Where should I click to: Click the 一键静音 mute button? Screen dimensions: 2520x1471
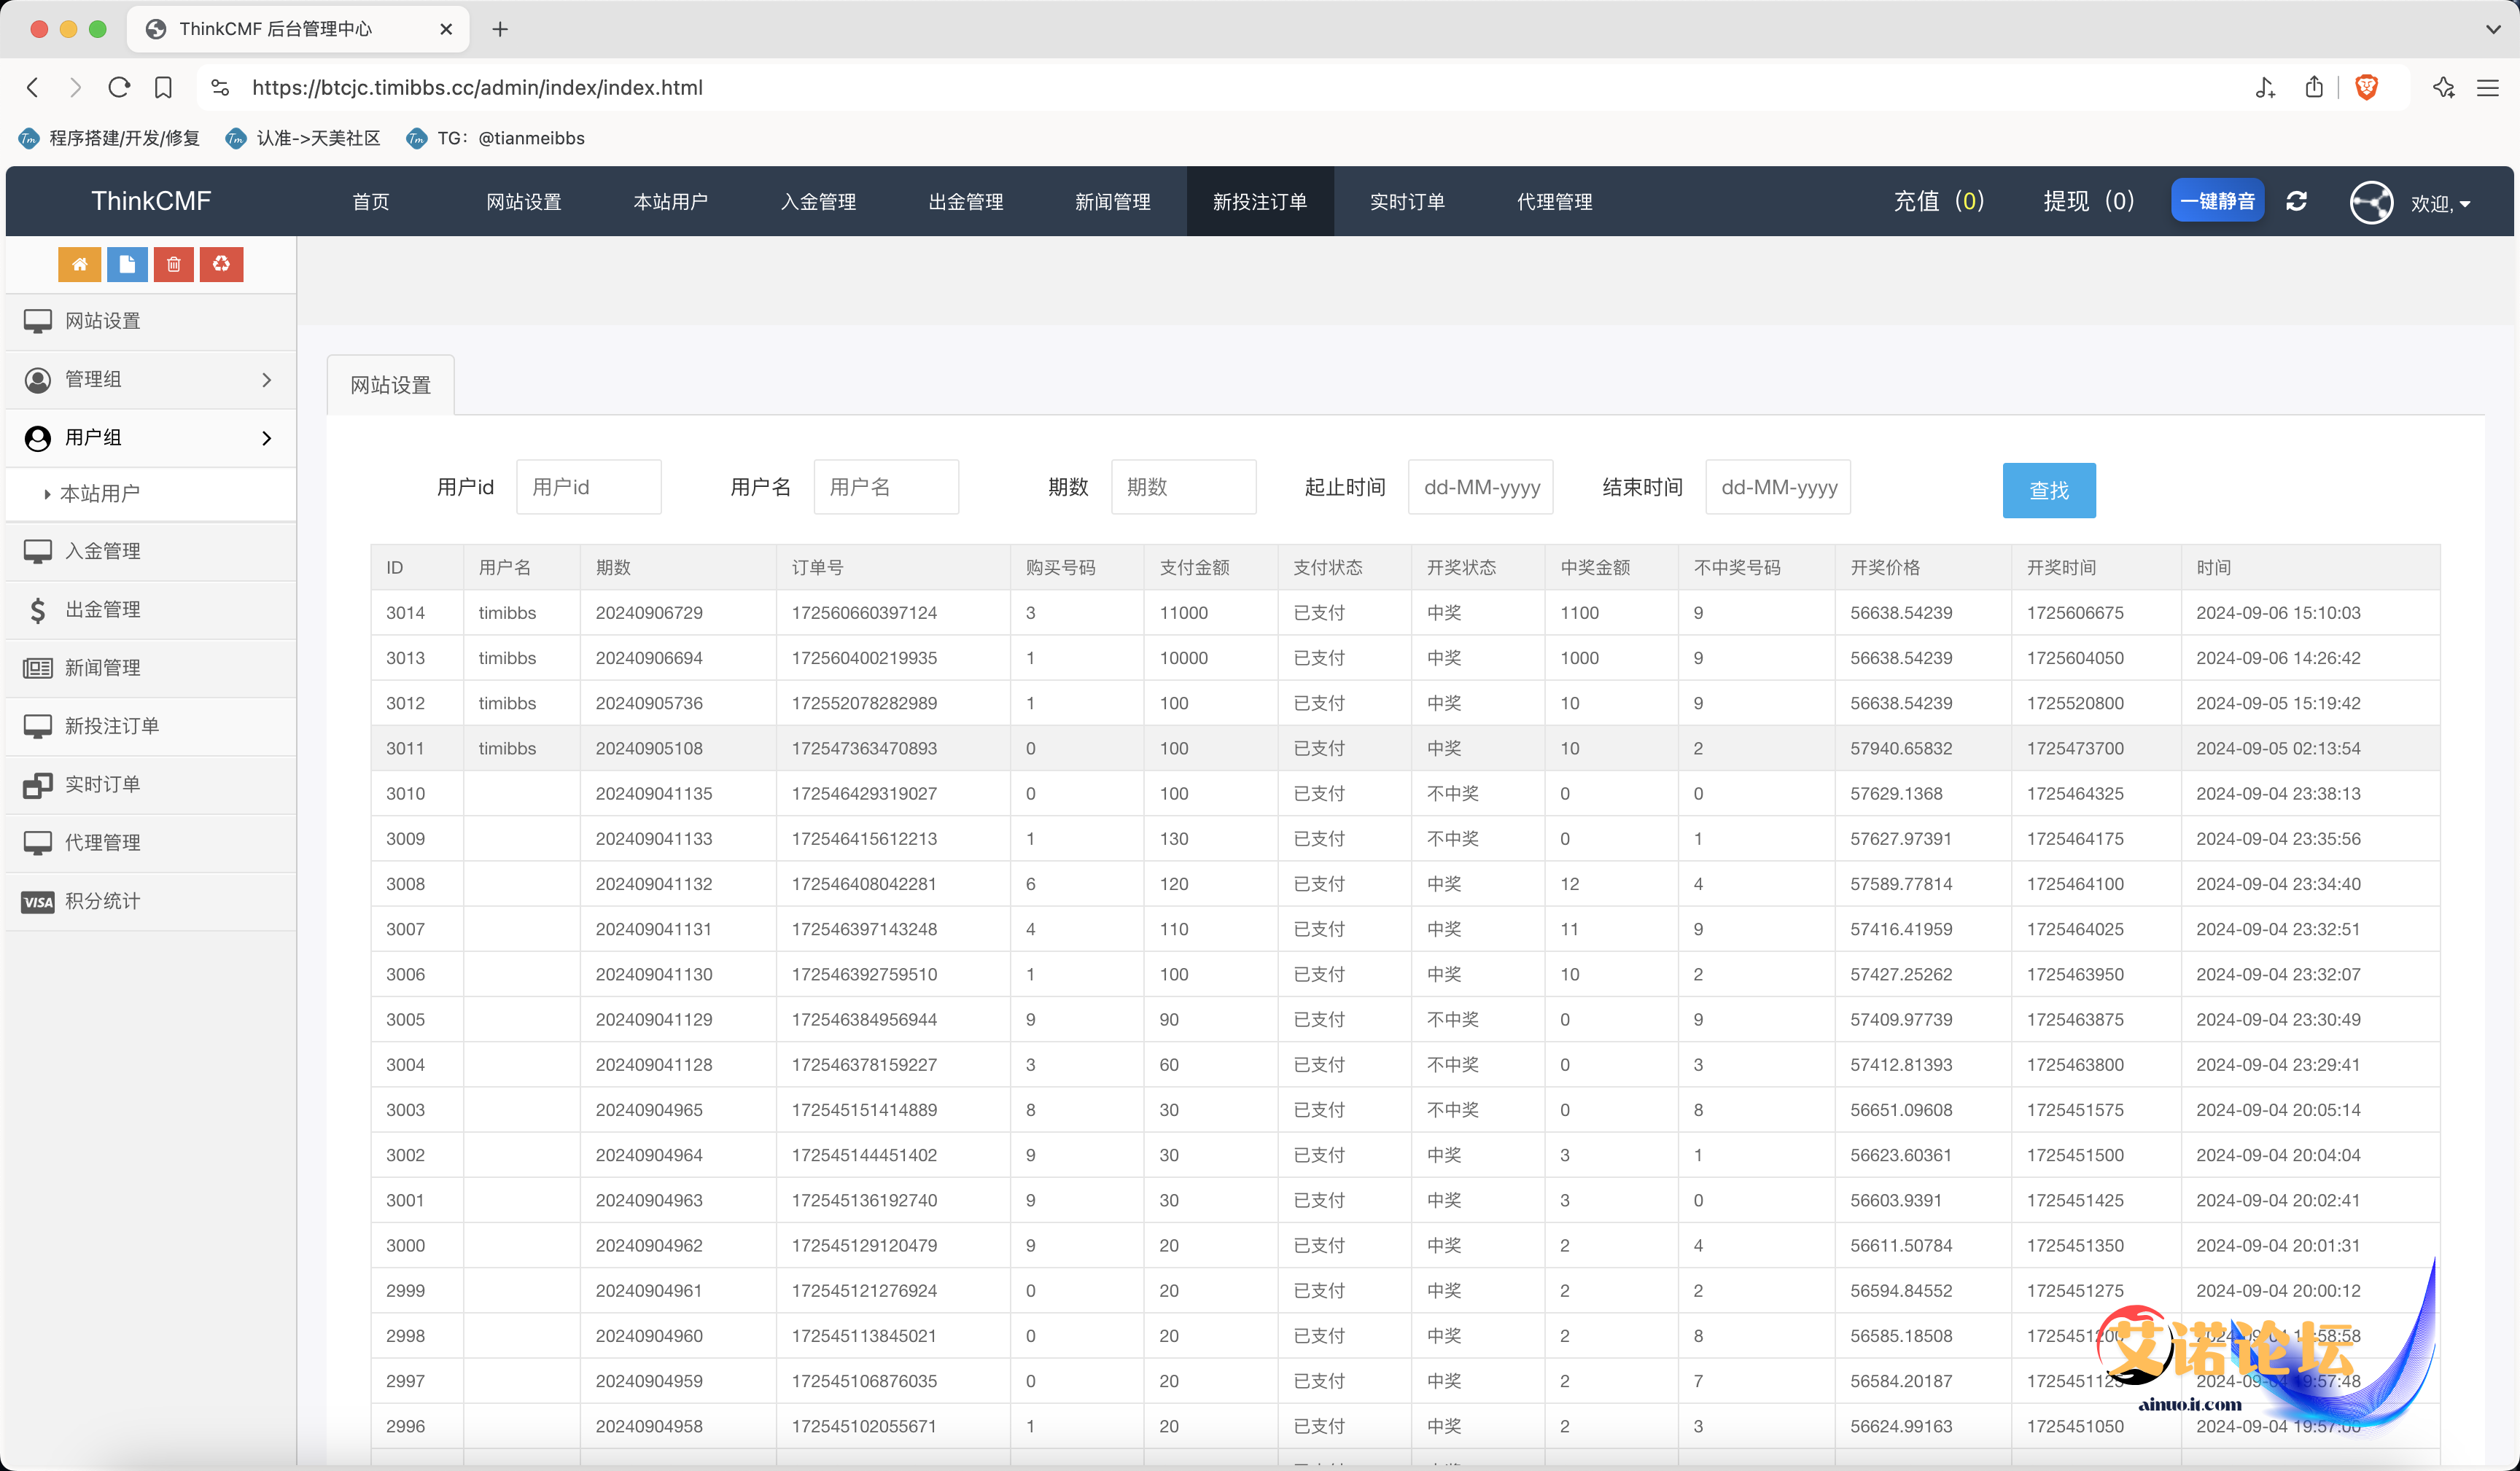(2217, 201)
